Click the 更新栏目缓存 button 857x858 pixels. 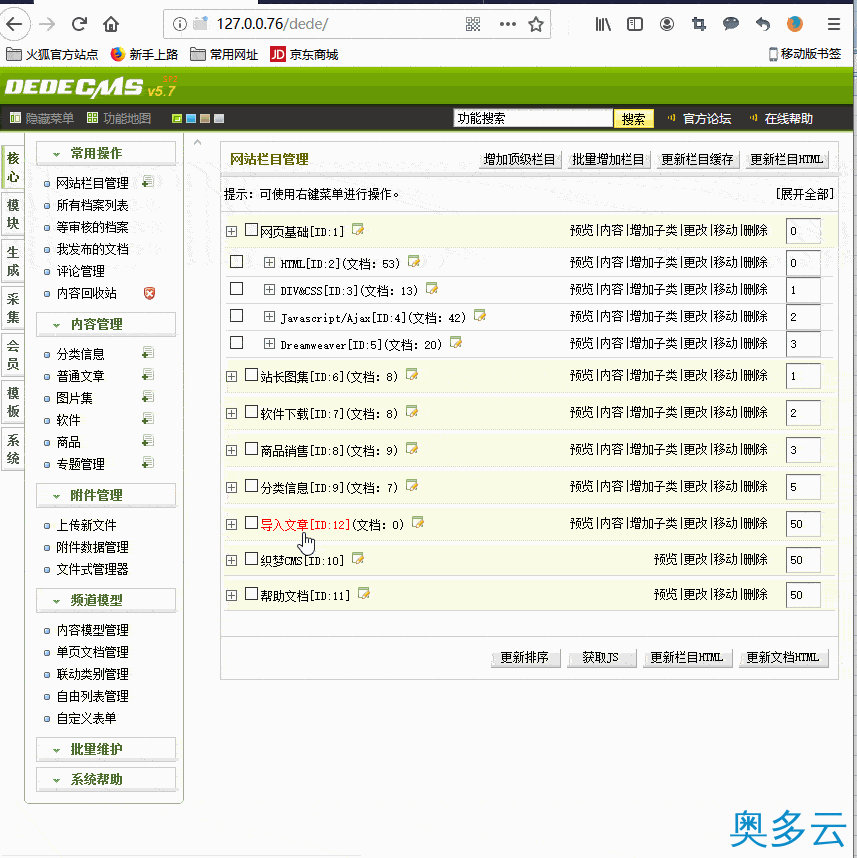[697, 159]
